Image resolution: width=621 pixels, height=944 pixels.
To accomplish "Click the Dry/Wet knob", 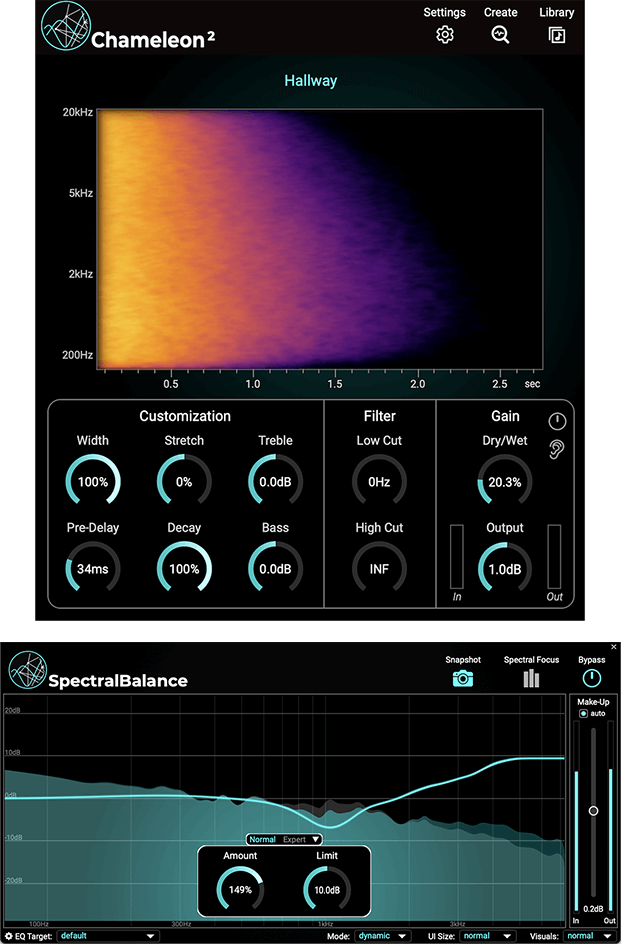I will tap(505, 482).
